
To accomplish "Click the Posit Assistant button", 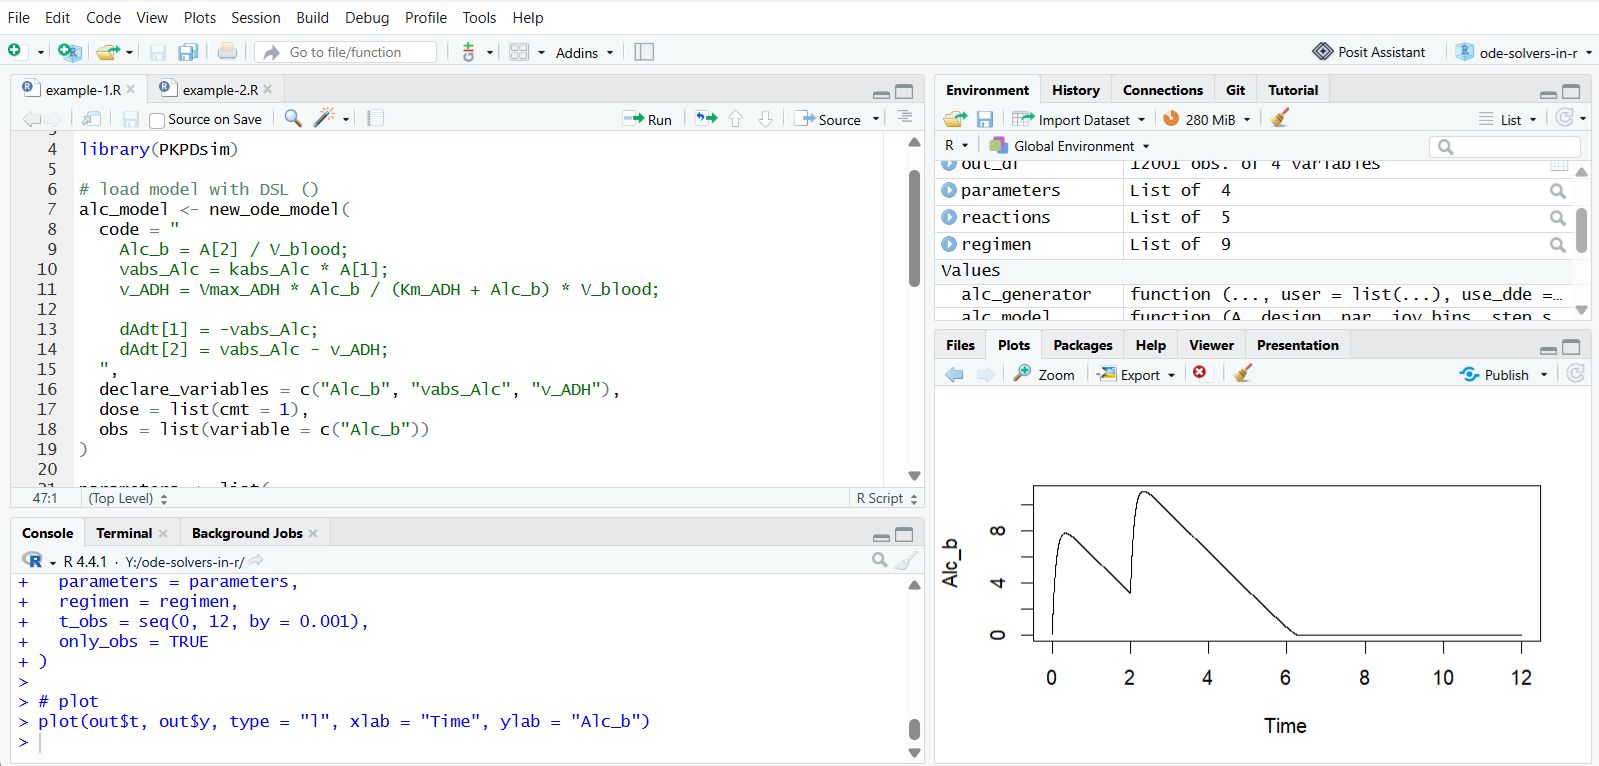I will point(1369,52).
